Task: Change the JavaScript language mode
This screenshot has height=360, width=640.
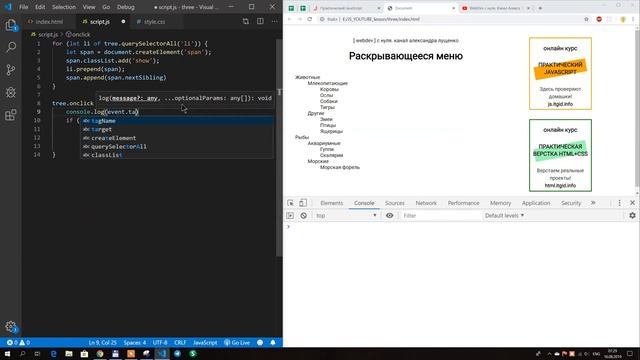Action: pyautogui.click(x=205, y=342)
